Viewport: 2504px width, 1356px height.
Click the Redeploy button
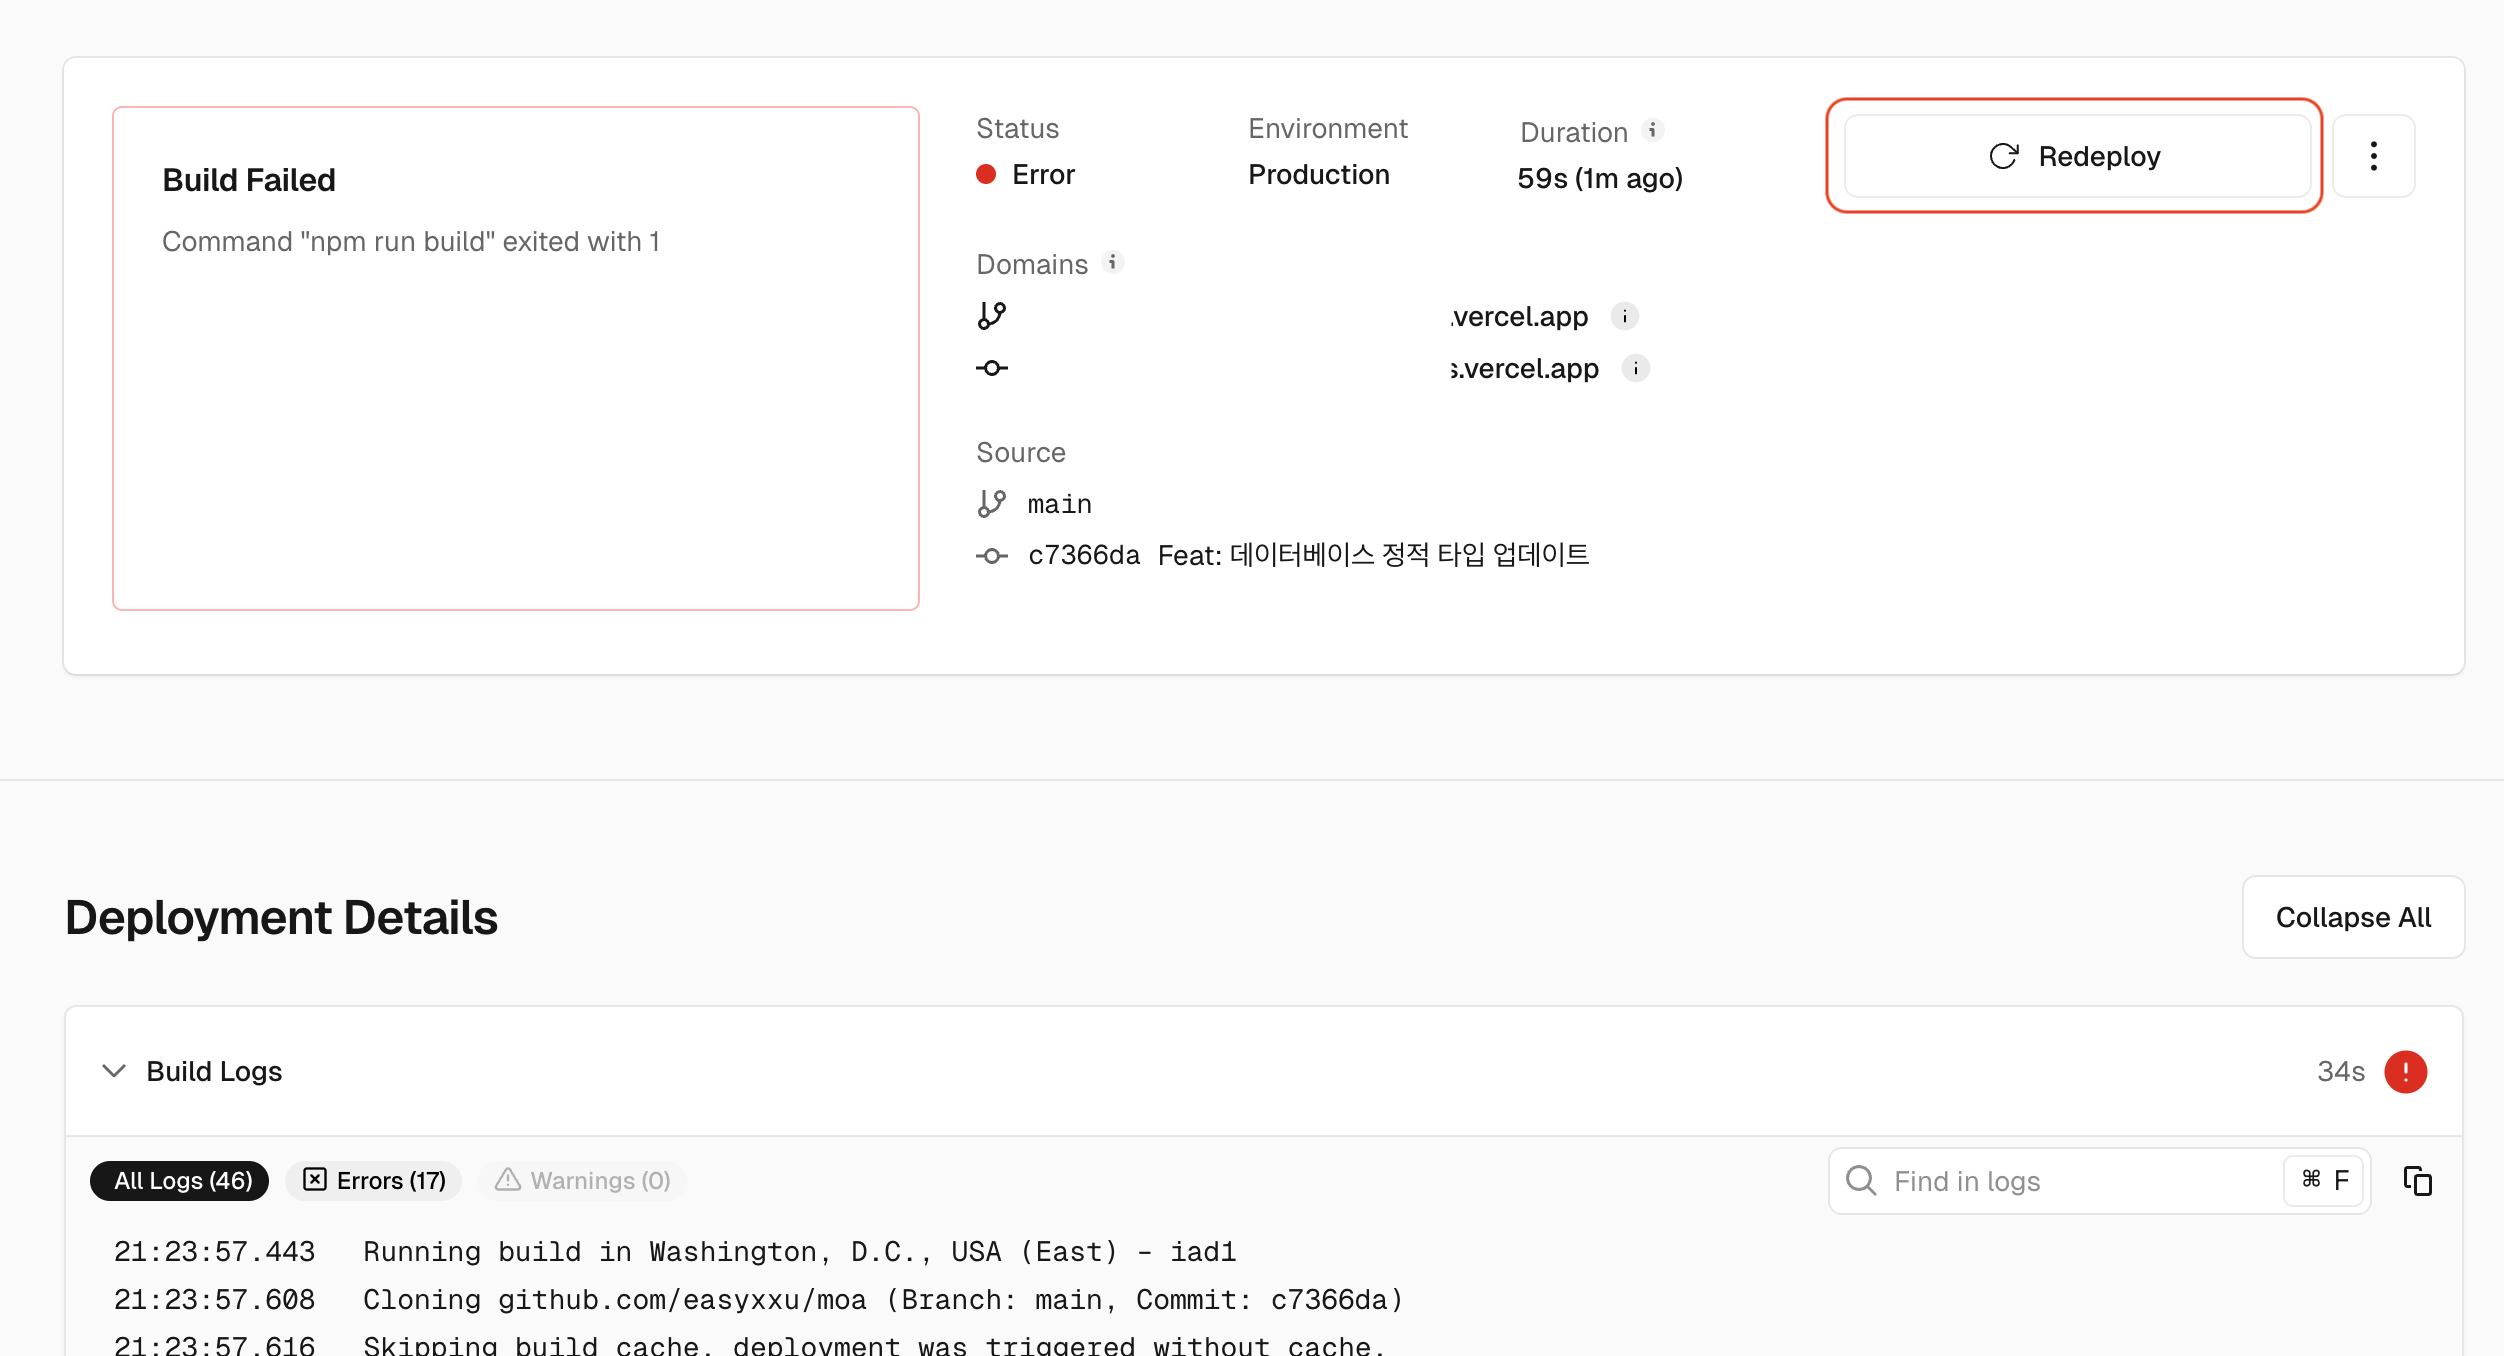click(2076, 156)
